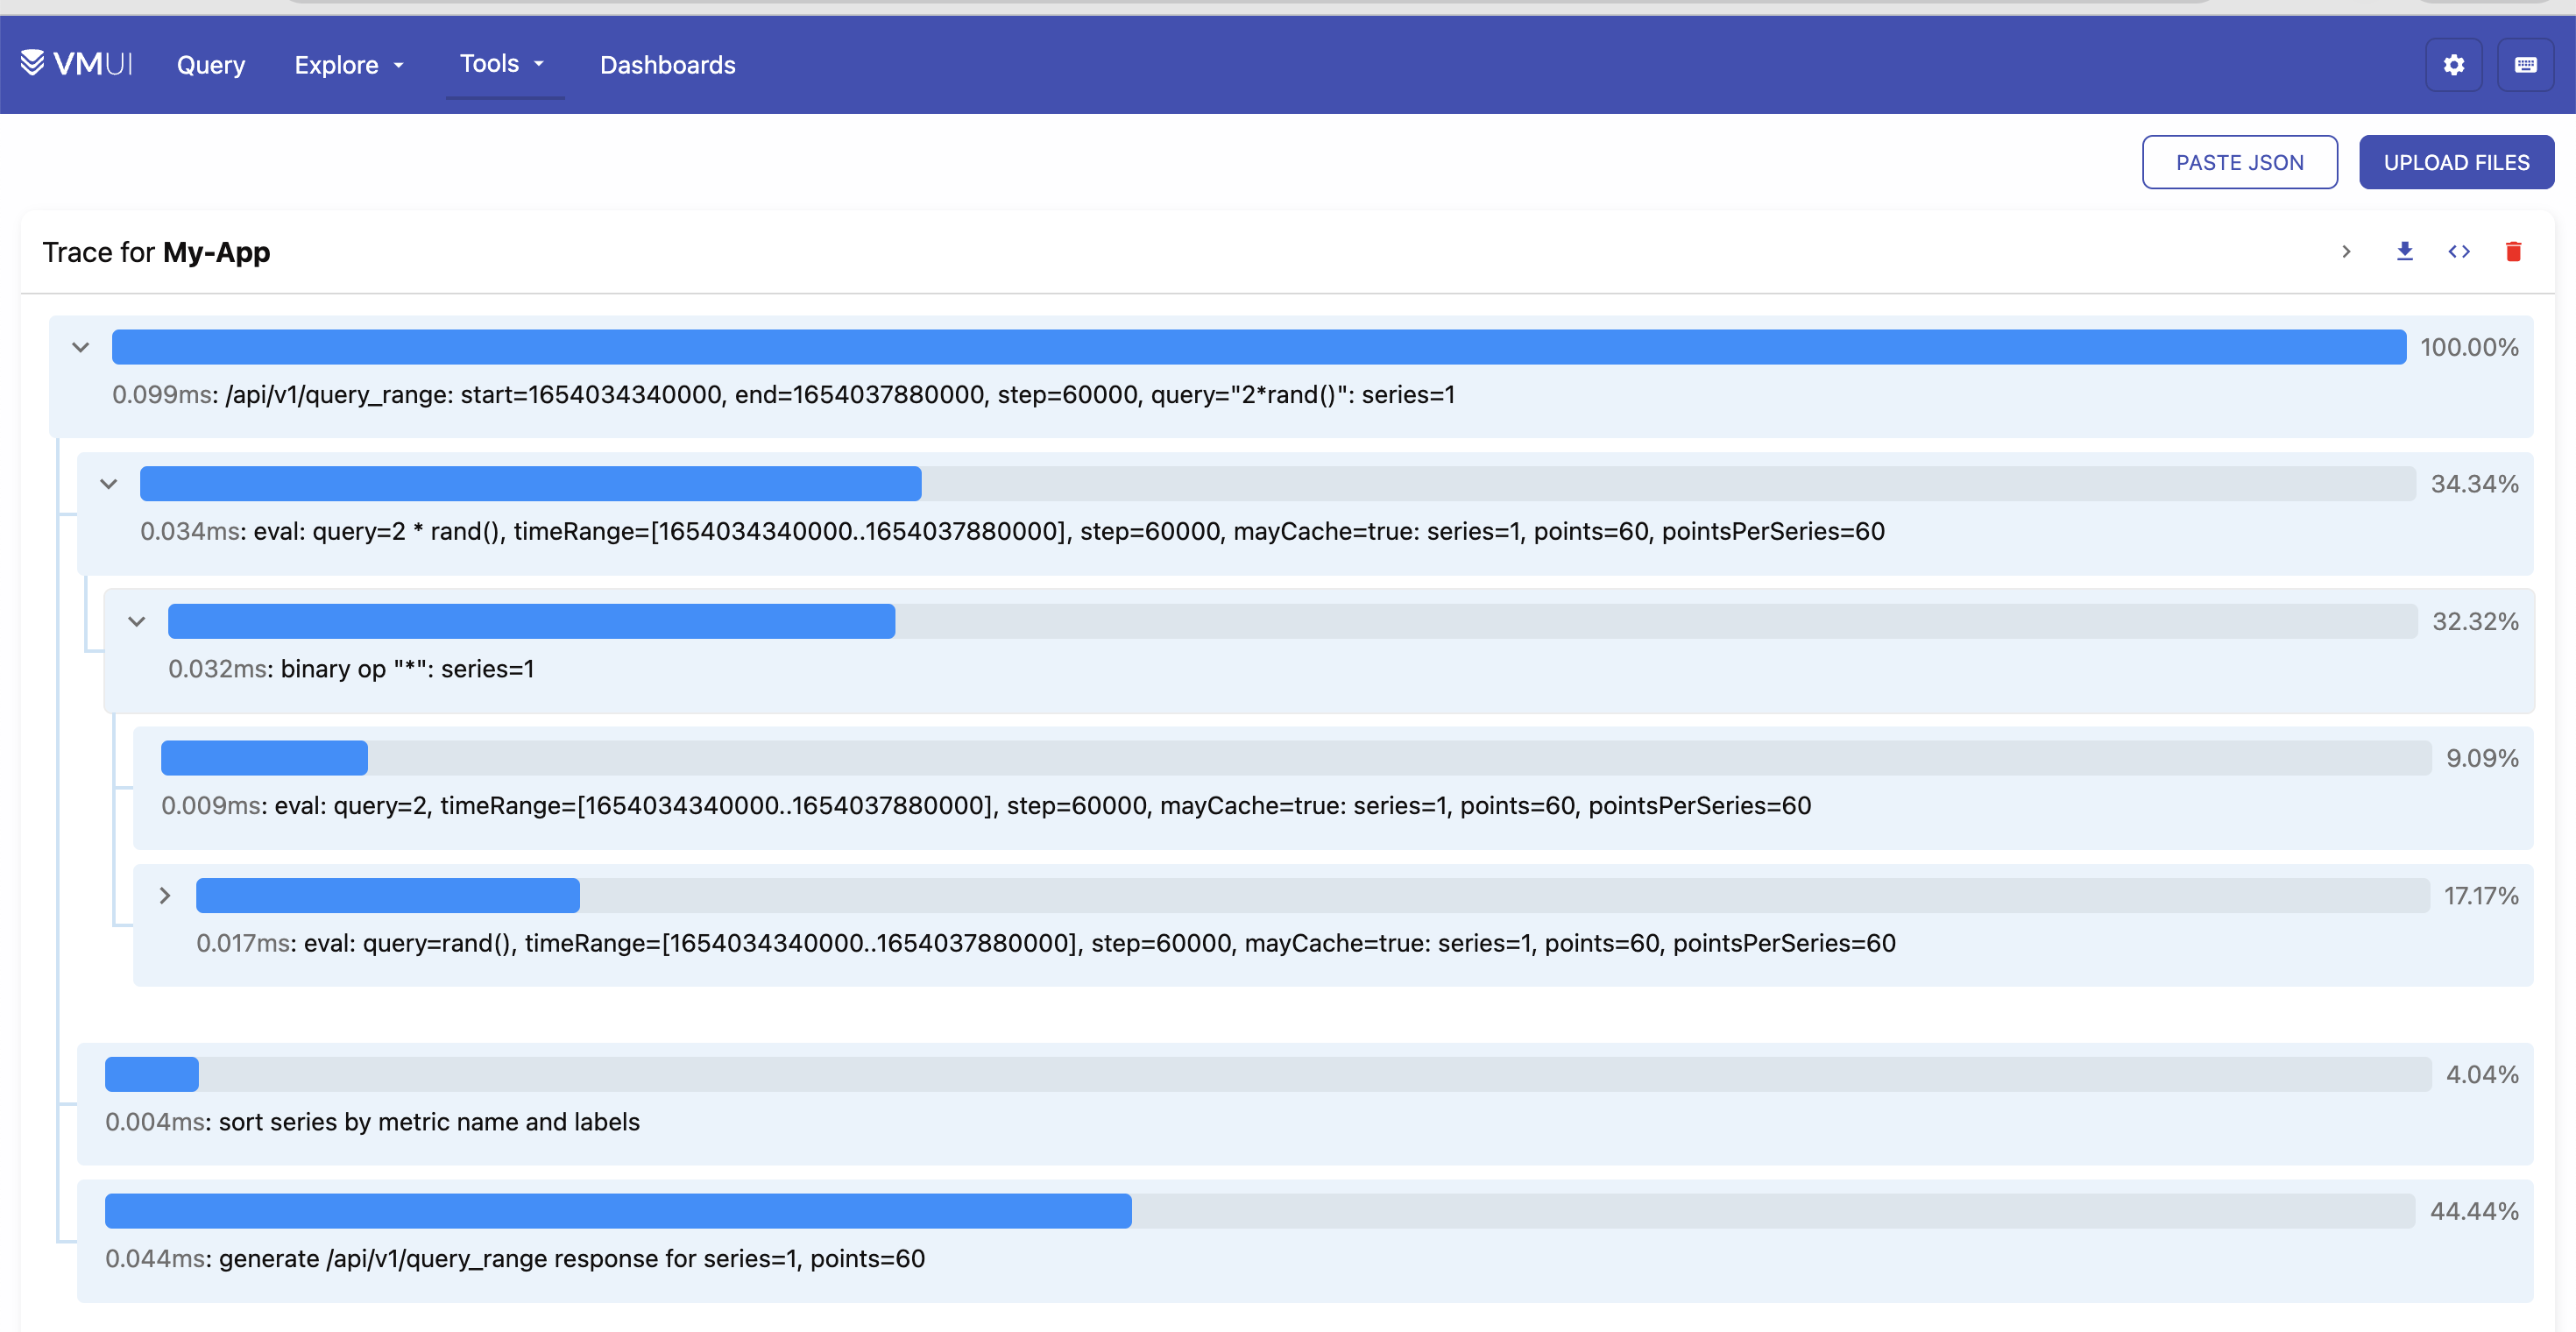Click the 44.44% percentage label
The height and width of the screenshot is (1332, 2576).
[x=2474, y=1211]
